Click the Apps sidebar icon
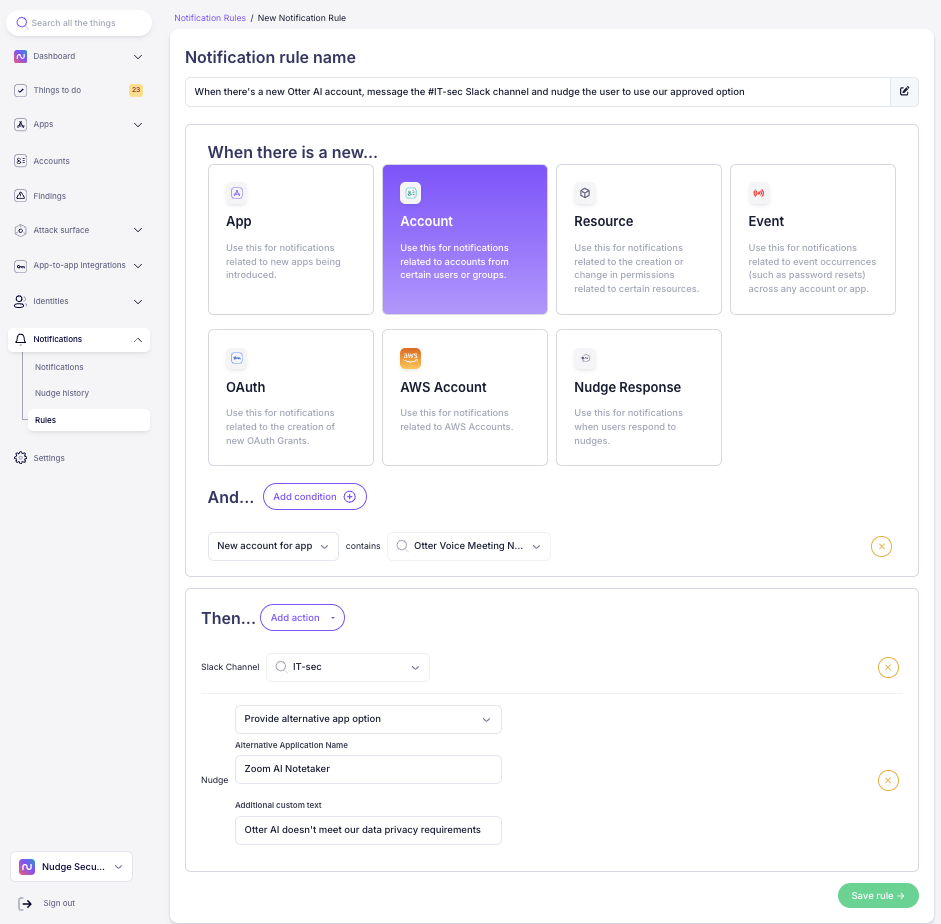 click(20, 125)
